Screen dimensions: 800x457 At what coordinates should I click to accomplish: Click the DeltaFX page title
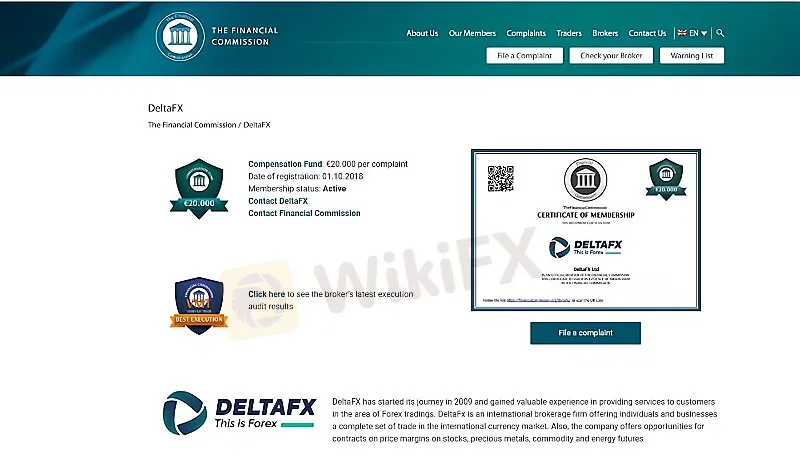[165, 108]
